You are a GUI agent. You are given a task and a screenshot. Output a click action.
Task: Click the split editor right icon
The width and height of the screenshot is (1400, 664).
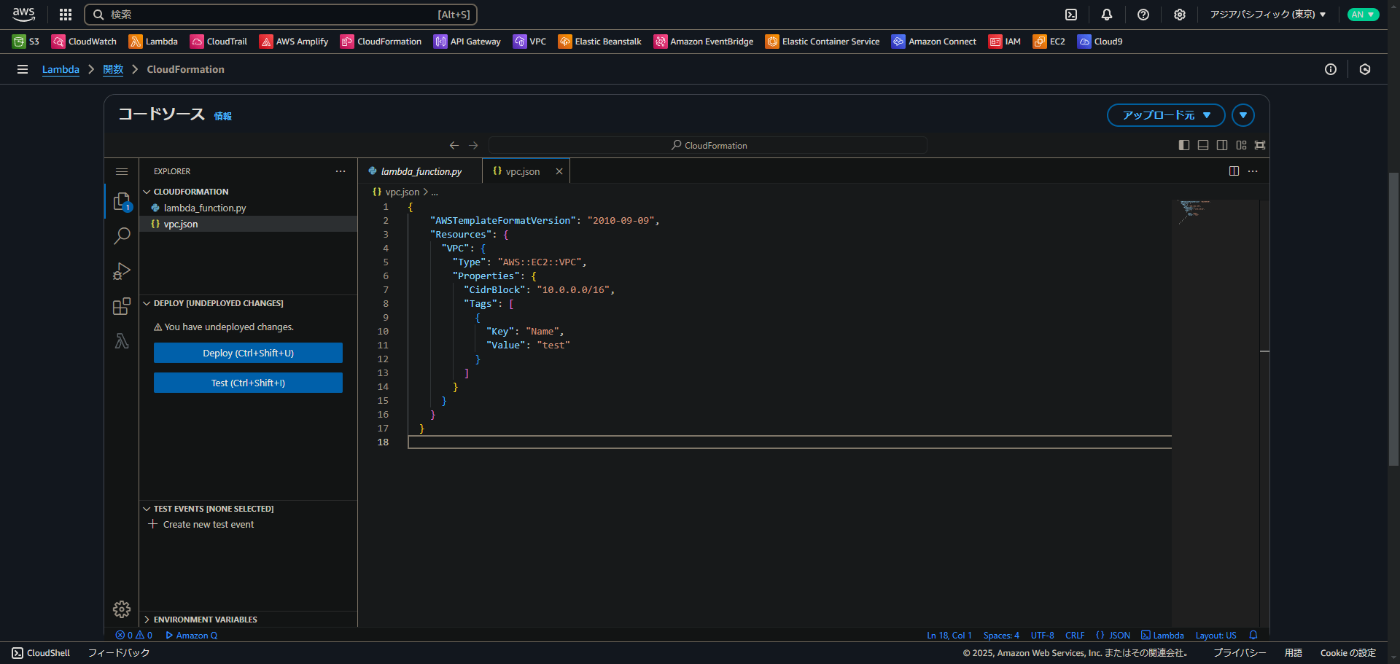coord(1234,171)
